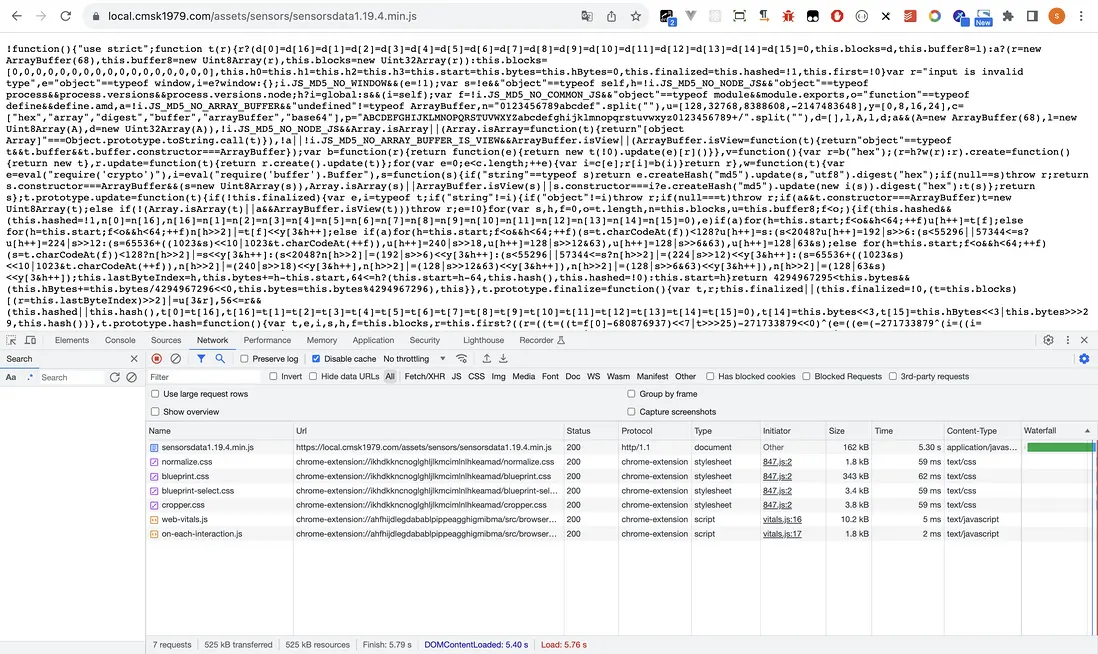Image resolution: width=1098 pixels, height=654 pixels.
Task: Open the Recorder tab
Action: 541,340
